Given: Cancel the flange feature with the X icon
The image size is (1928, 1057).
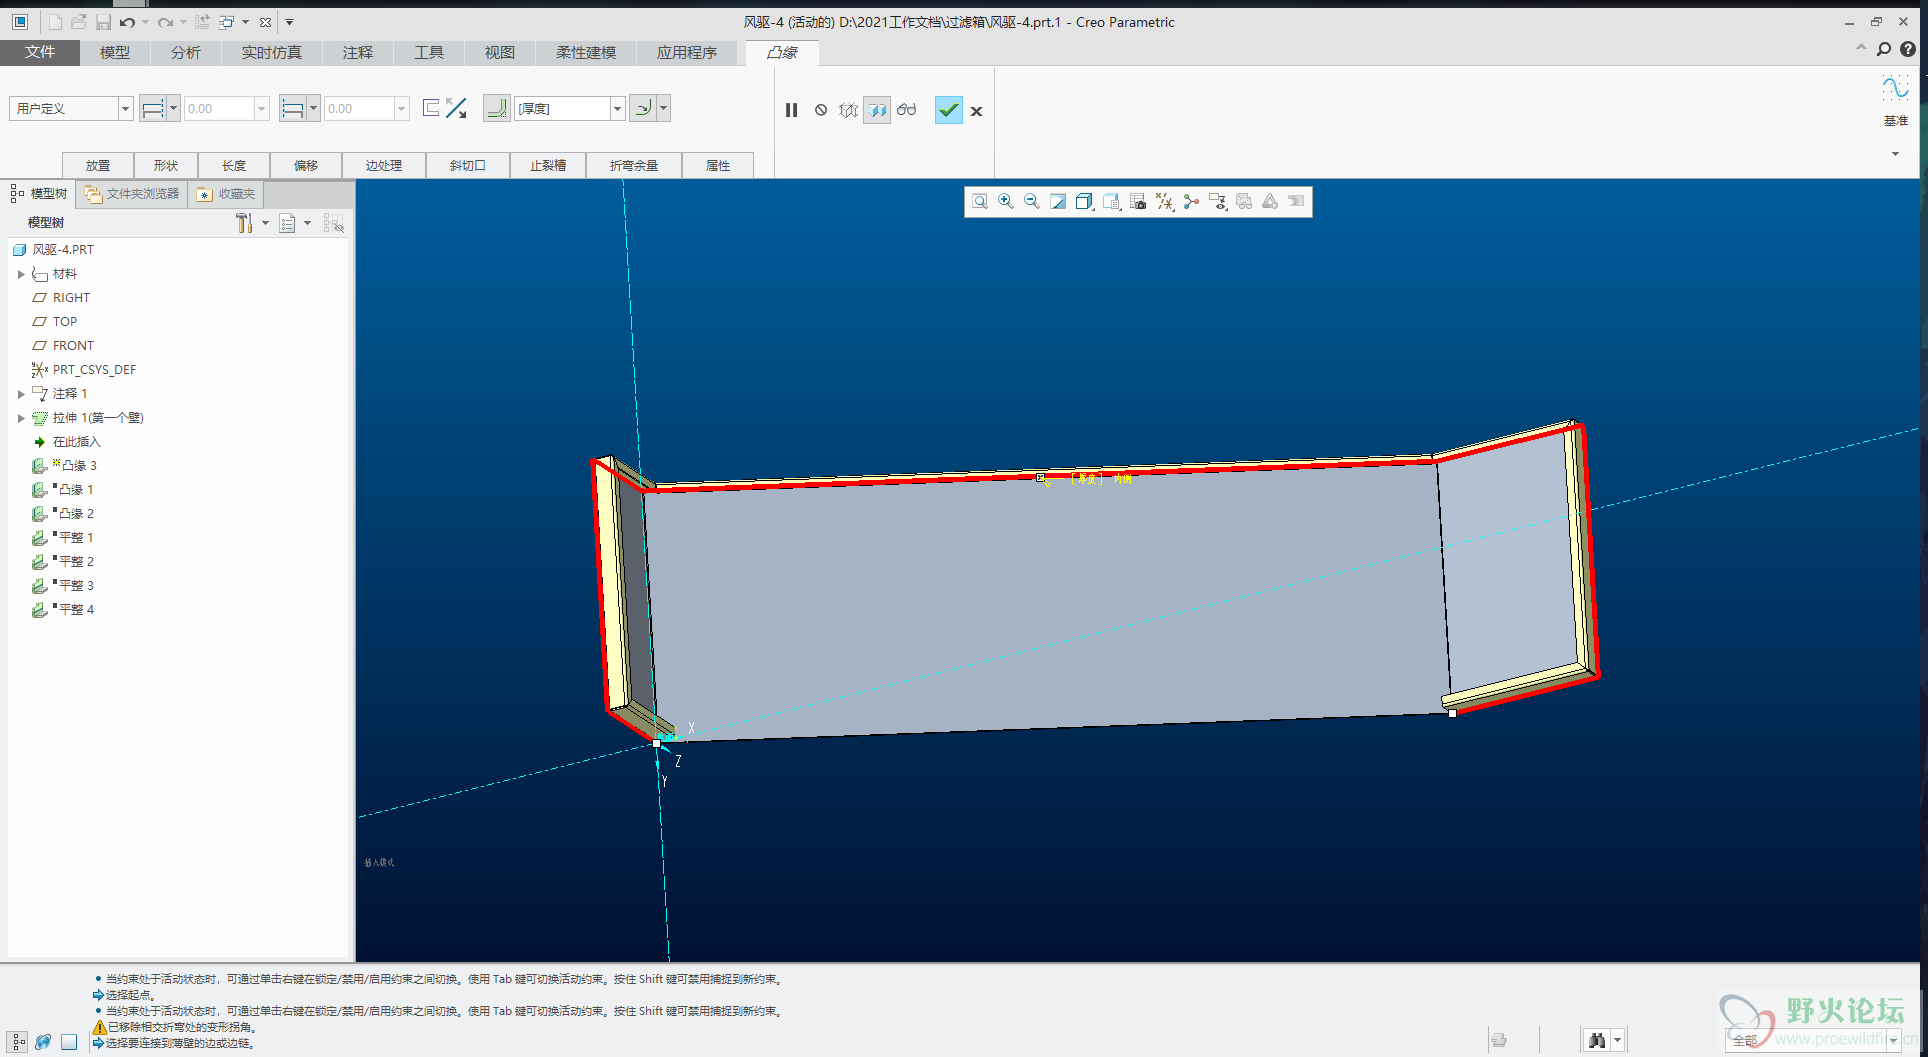Looking at the screenshot, I should tap(977, 111).
